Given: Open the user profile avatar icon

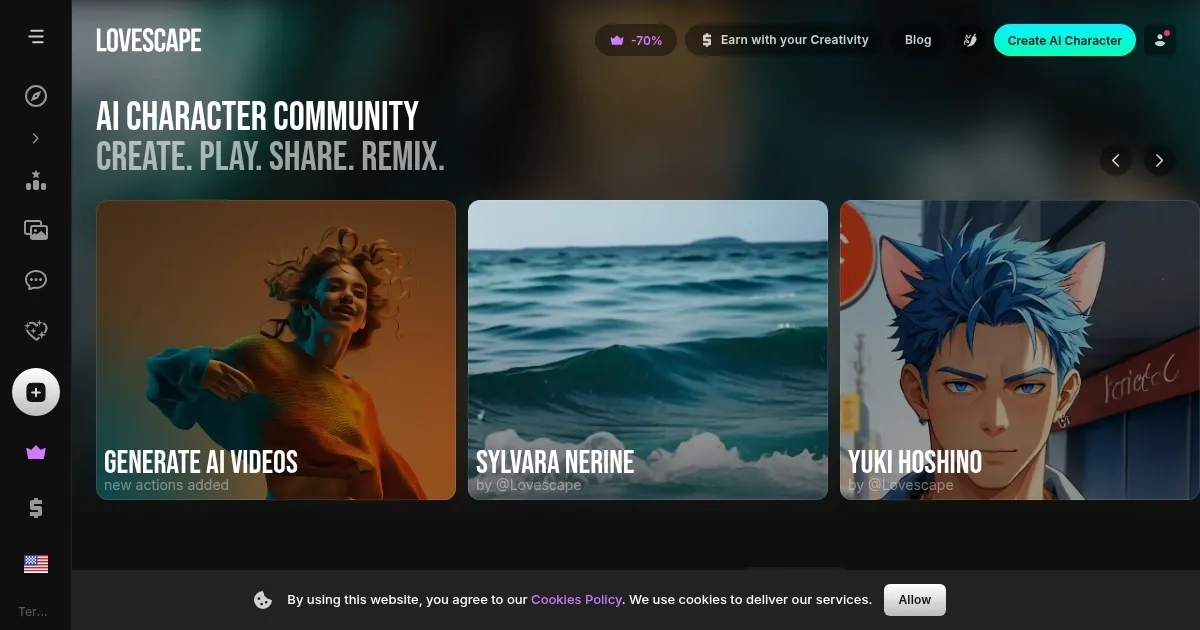Looking at the screenshot, I should point(1160,40).
